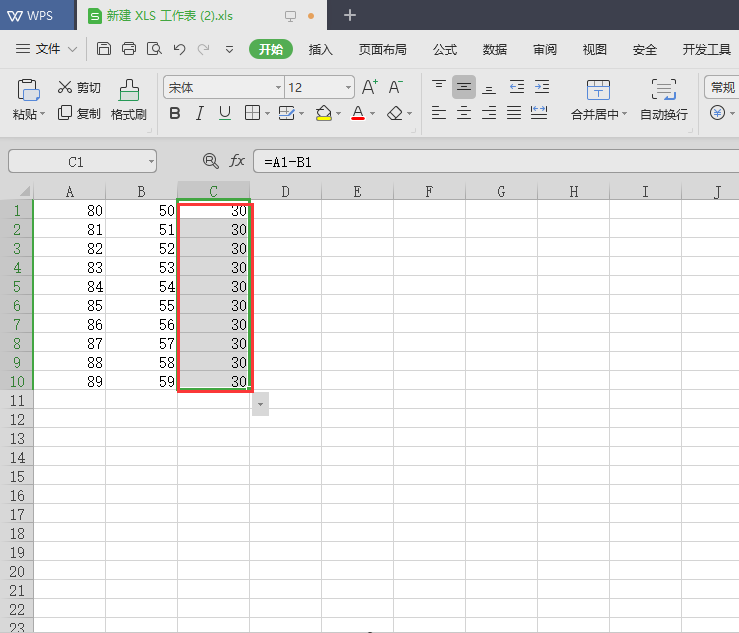Viewport: 739px width, 633px height.
Task: Open the 文件 menu
Action: click(46, 49)
